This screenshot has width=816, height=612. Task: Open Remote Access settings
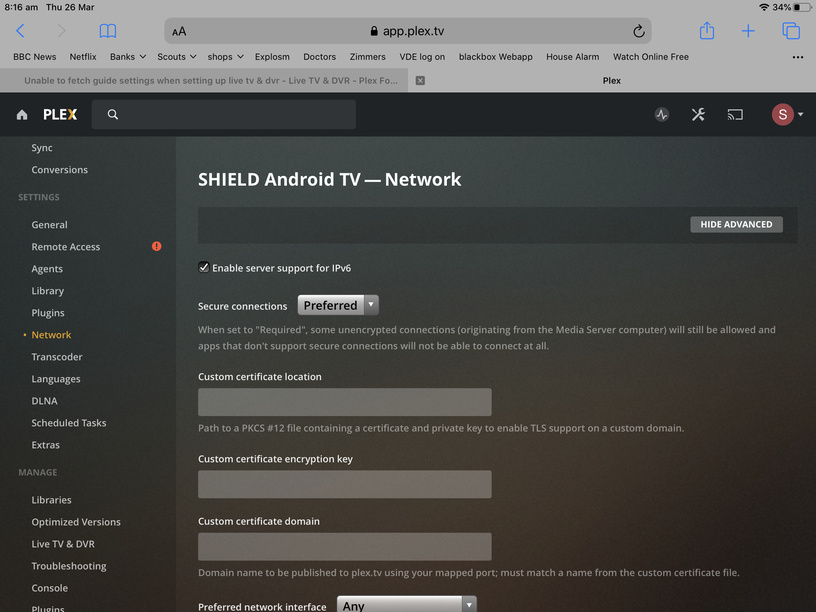(66, 247)
